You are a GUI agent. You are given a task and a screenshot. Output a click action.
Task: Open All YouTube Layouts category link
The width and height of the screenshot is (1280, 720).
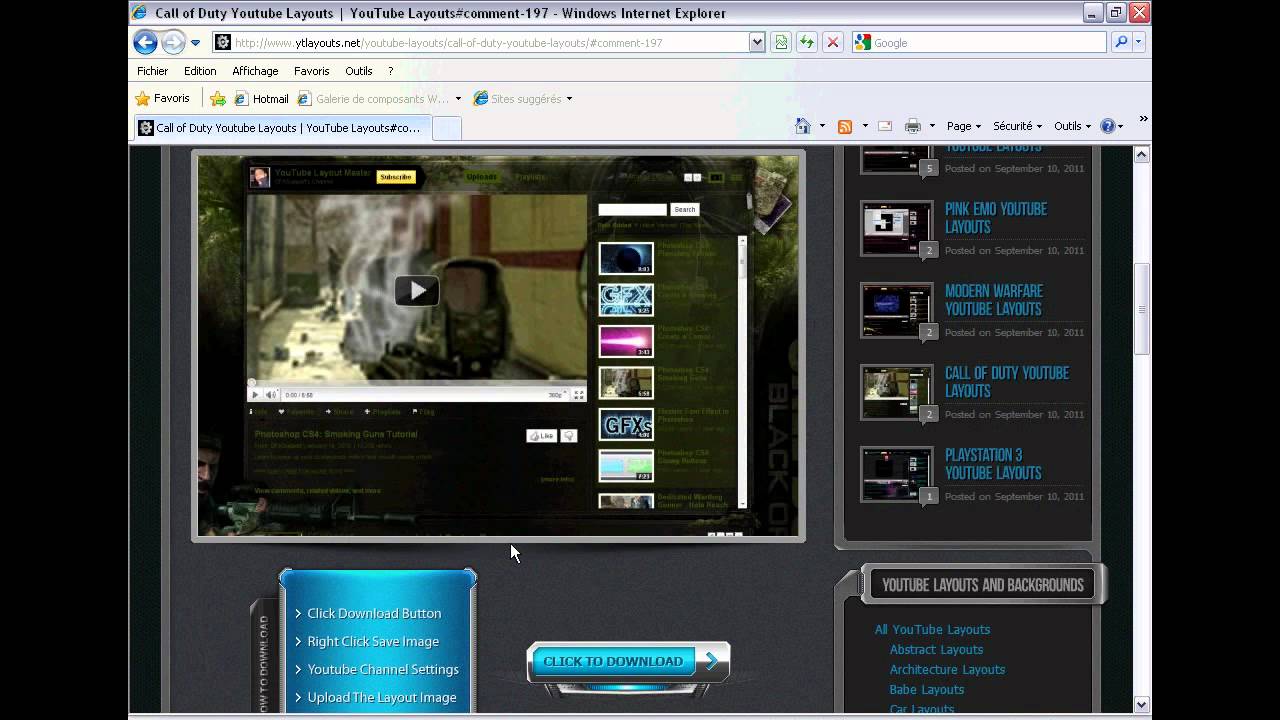click(932, 629)
